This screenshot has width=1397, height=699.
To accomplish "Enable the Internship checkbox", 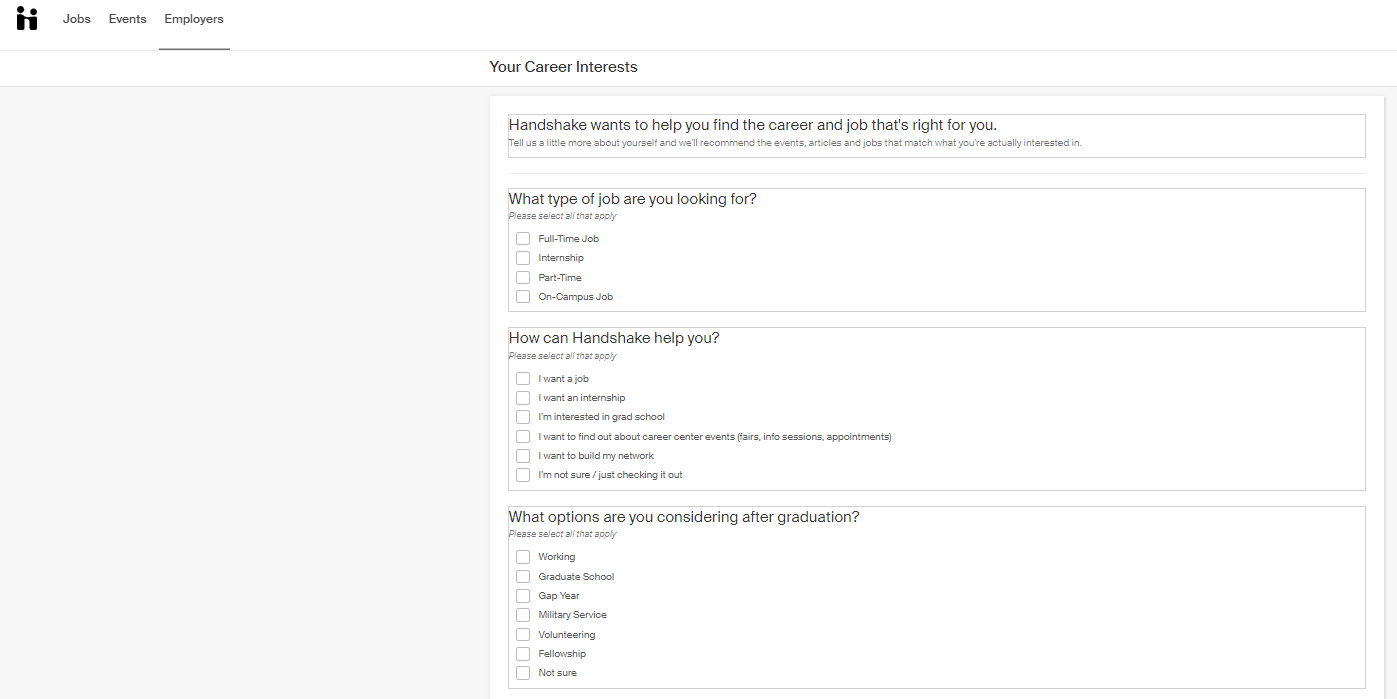I will click(x=523, y=257).
